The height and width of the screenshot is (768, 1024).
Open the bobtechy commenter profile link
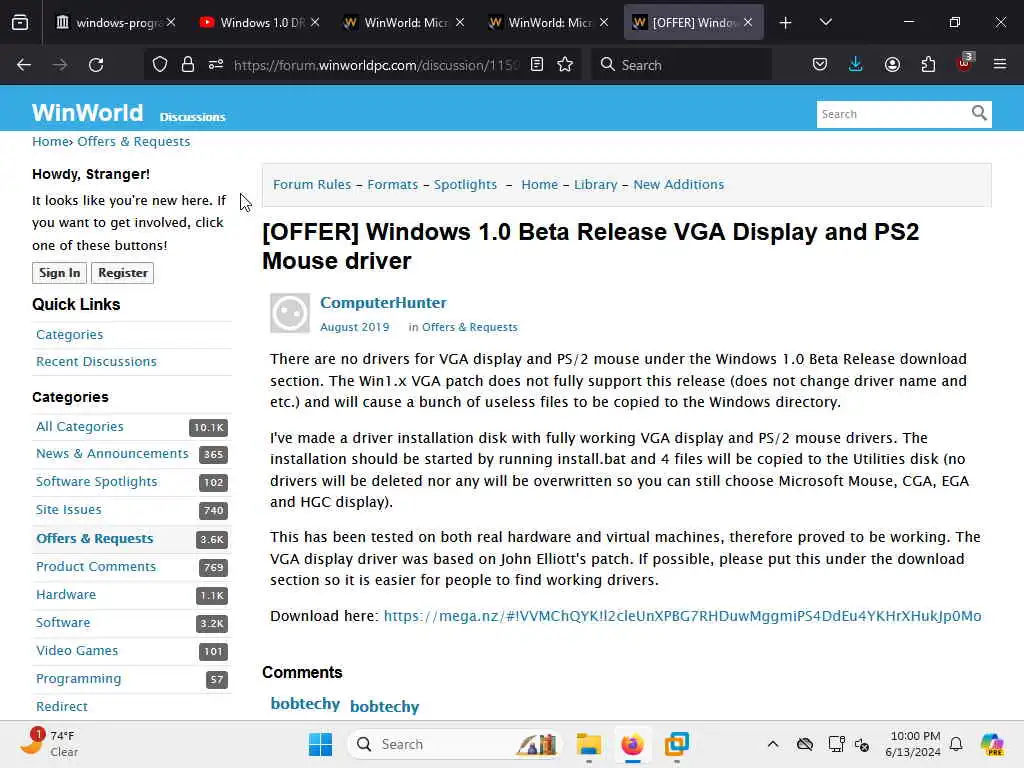pos(385,707)
